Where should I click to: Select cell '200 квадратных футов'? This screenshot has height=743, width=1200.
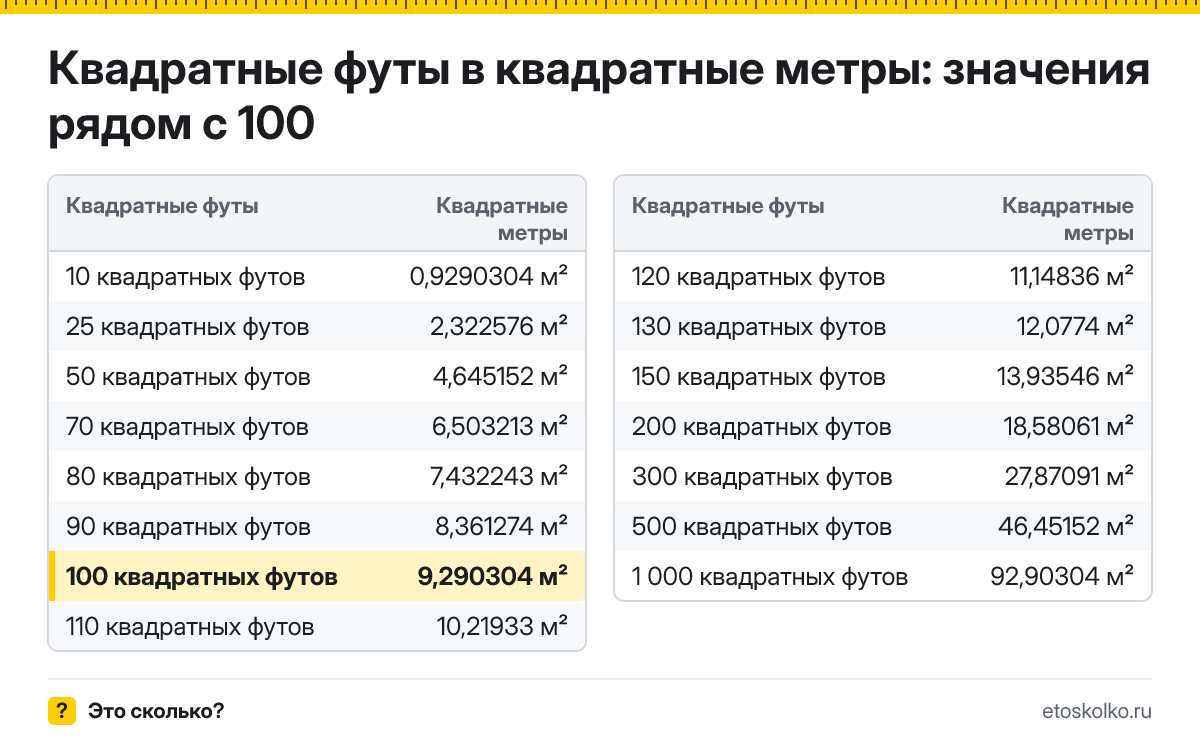tap(761, 427)
